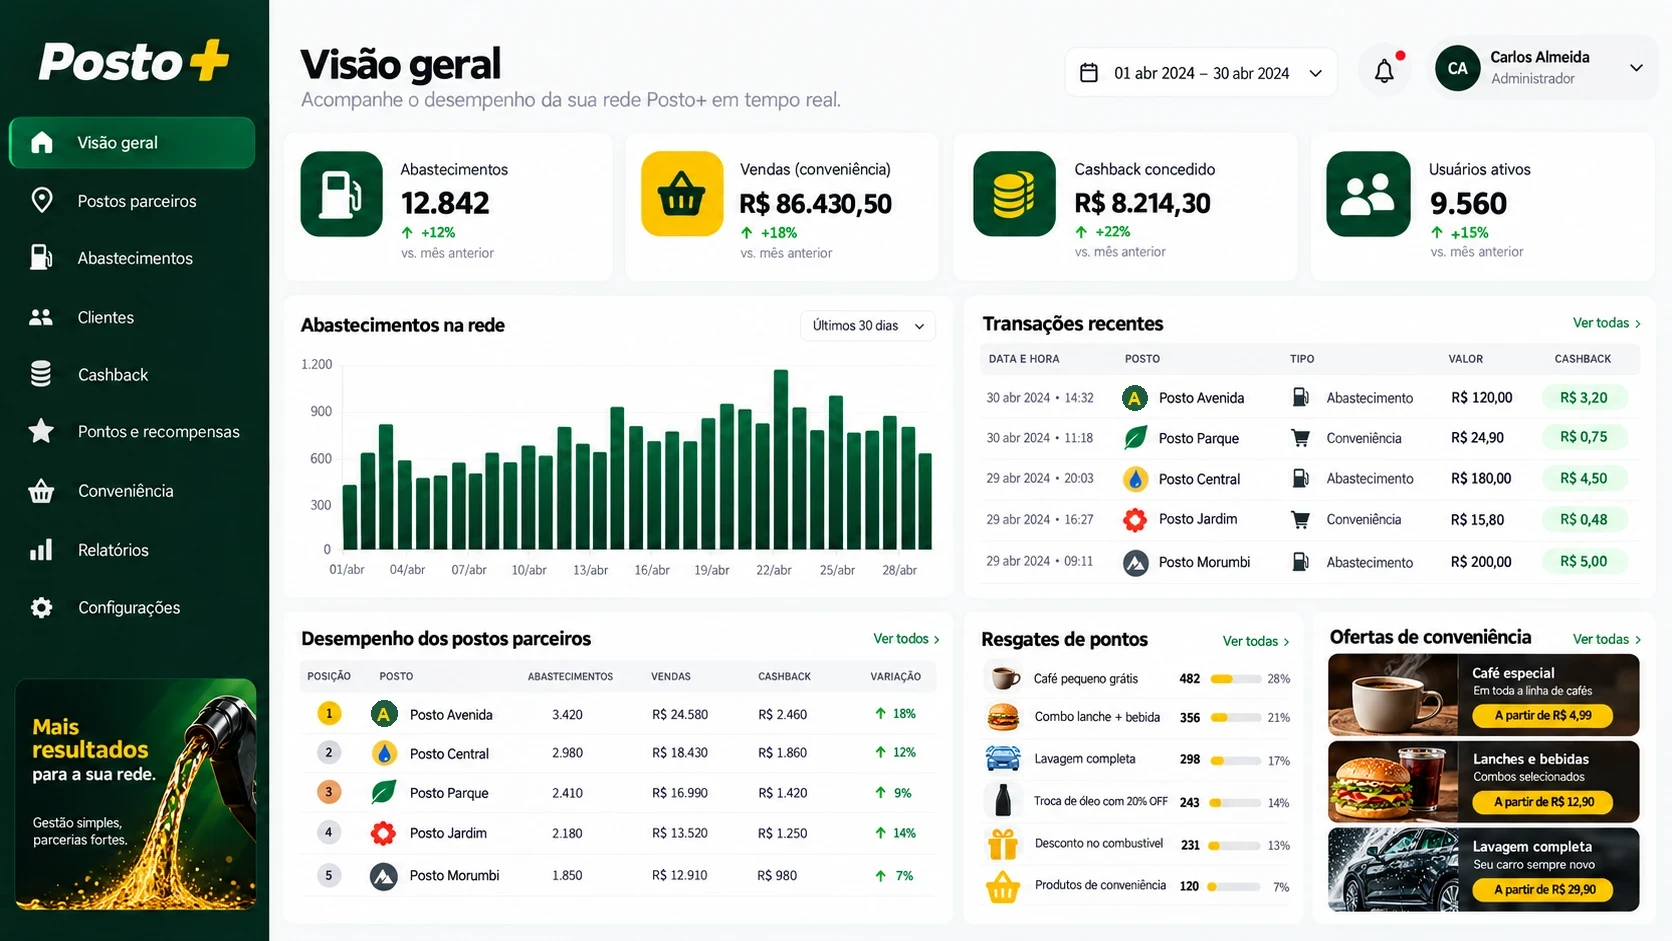
Task: Click Ver todos in Desempenho dos postos parceiros
Action: click(906, 639)
